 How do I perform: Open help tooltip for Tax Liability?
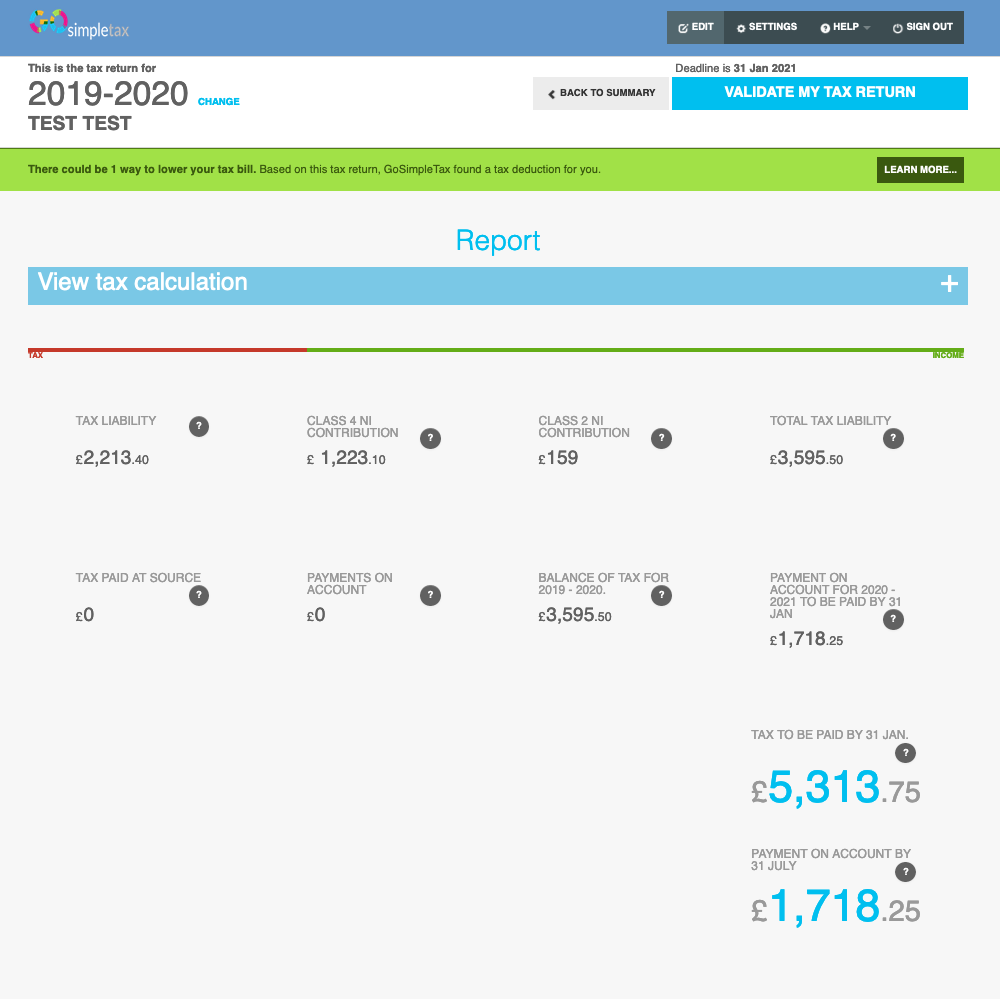click(x=199, y=426)
